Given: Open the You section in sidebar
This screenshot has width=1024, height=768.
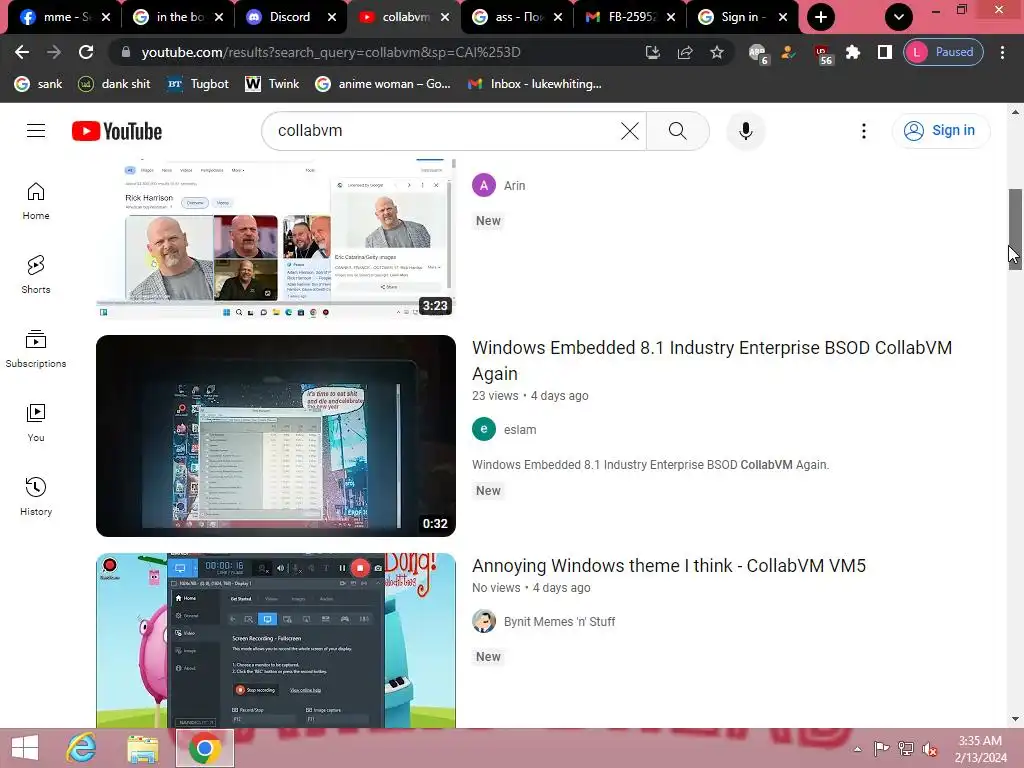Looking at the screenshot, I should pyautogui.click(x=36, y=423).
